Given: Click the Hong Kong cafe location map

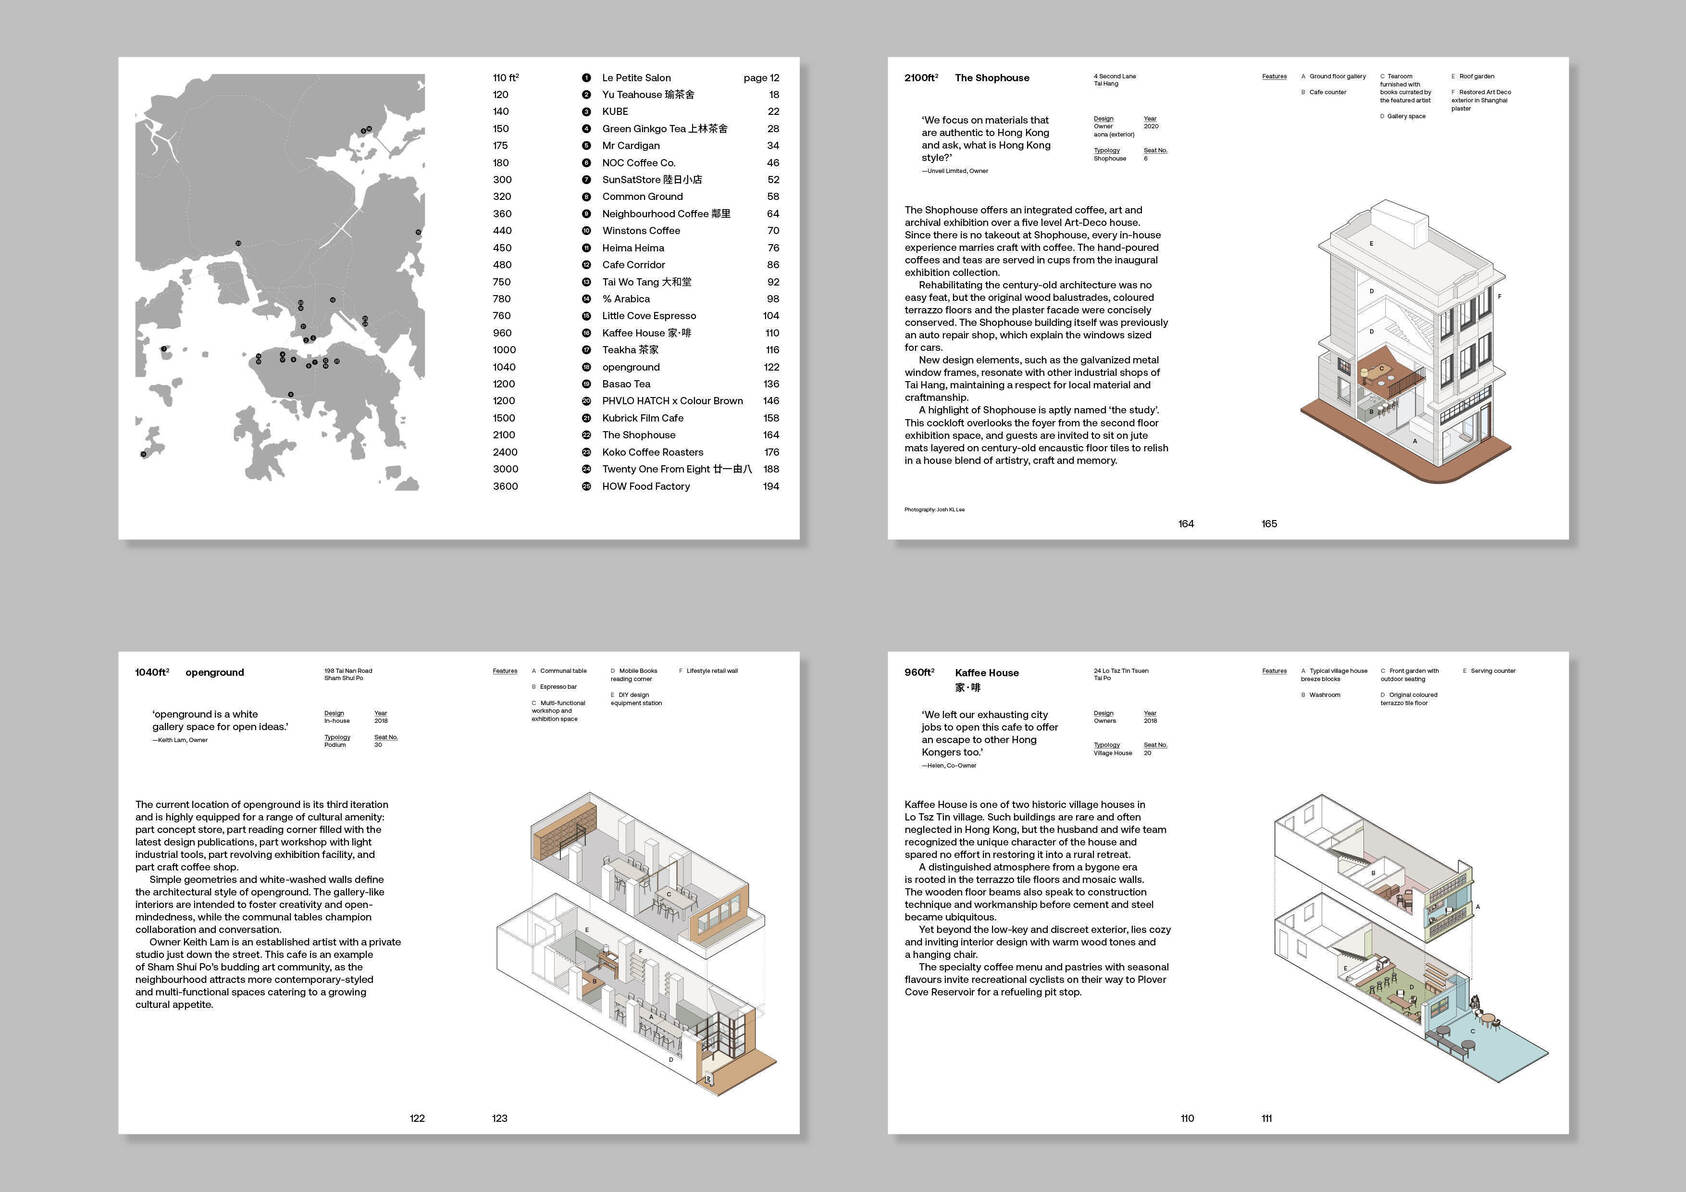Looking at the screenshot, I should coord(280,282).
